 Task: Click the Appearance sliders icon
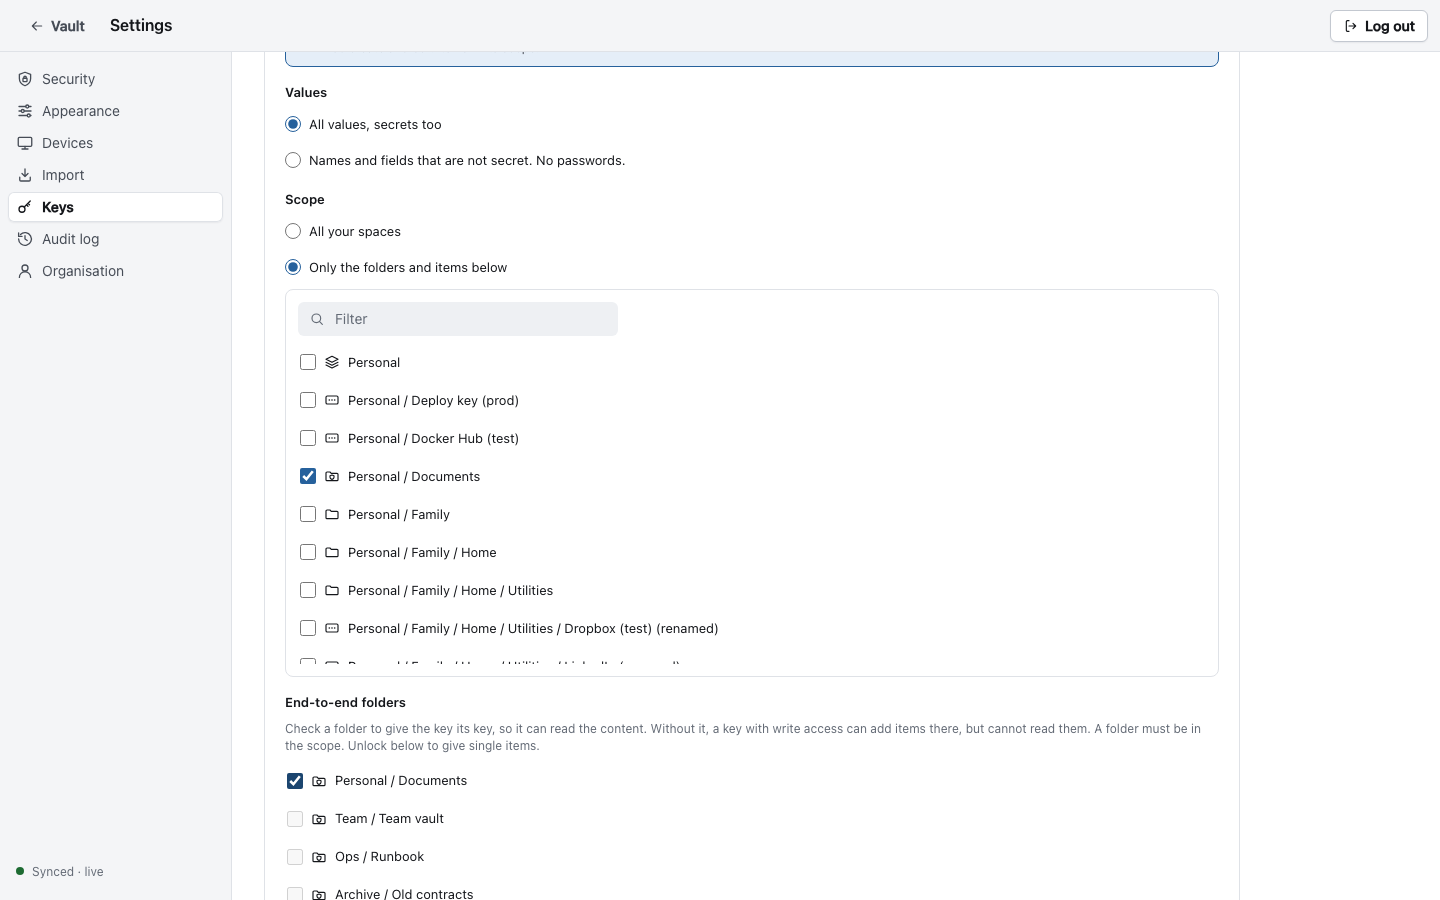[25, 111]
